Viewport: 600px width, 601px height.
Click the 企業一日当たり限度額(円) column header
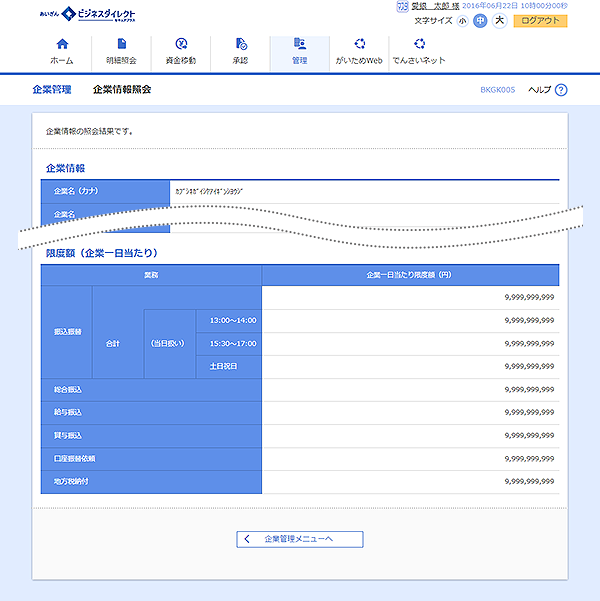(x=409, y=275)
